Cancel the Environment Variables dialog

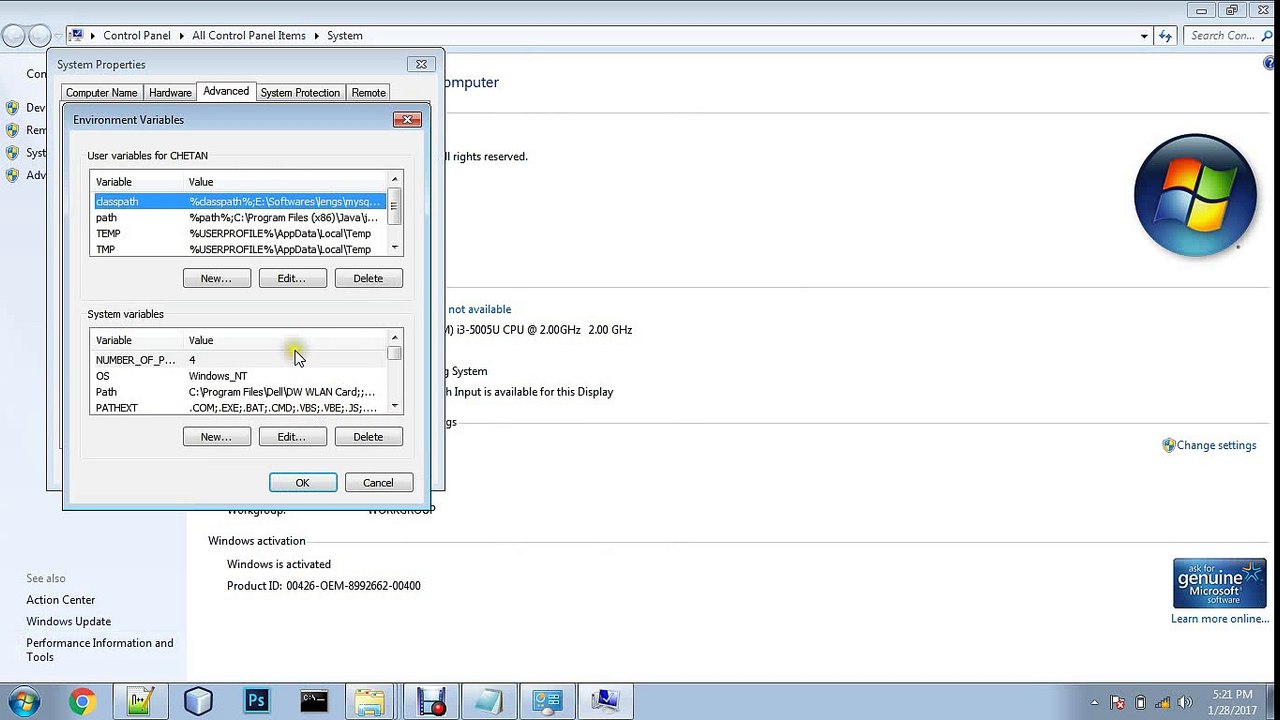379,483
